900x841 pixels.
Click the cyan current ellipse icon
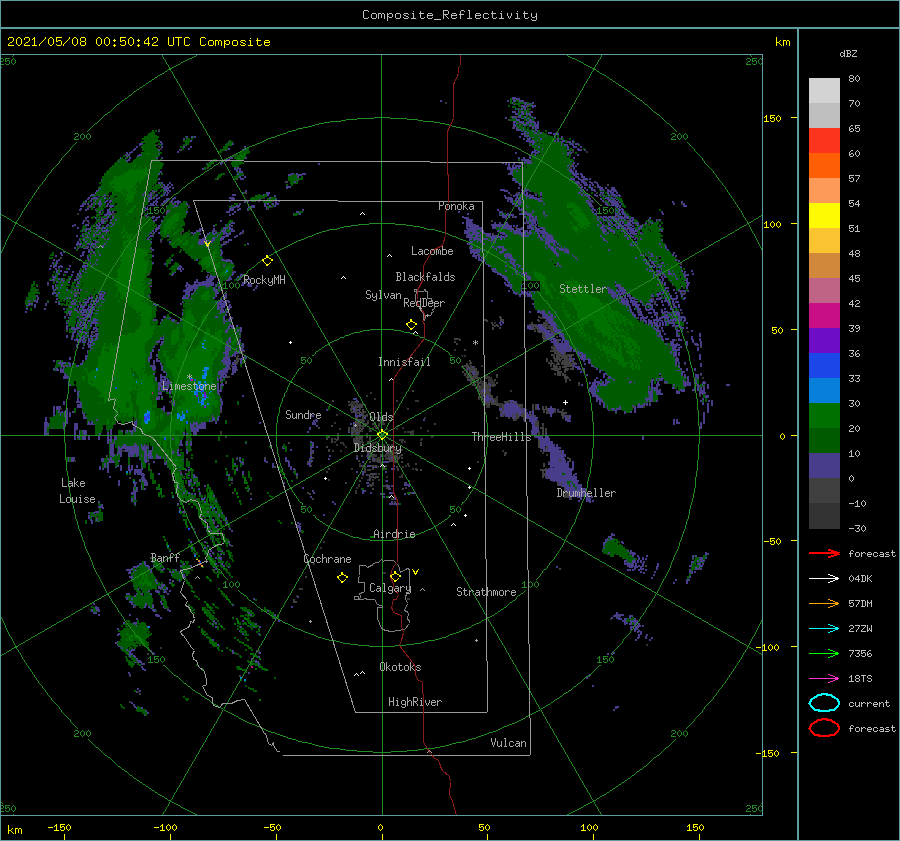point(824,703)
